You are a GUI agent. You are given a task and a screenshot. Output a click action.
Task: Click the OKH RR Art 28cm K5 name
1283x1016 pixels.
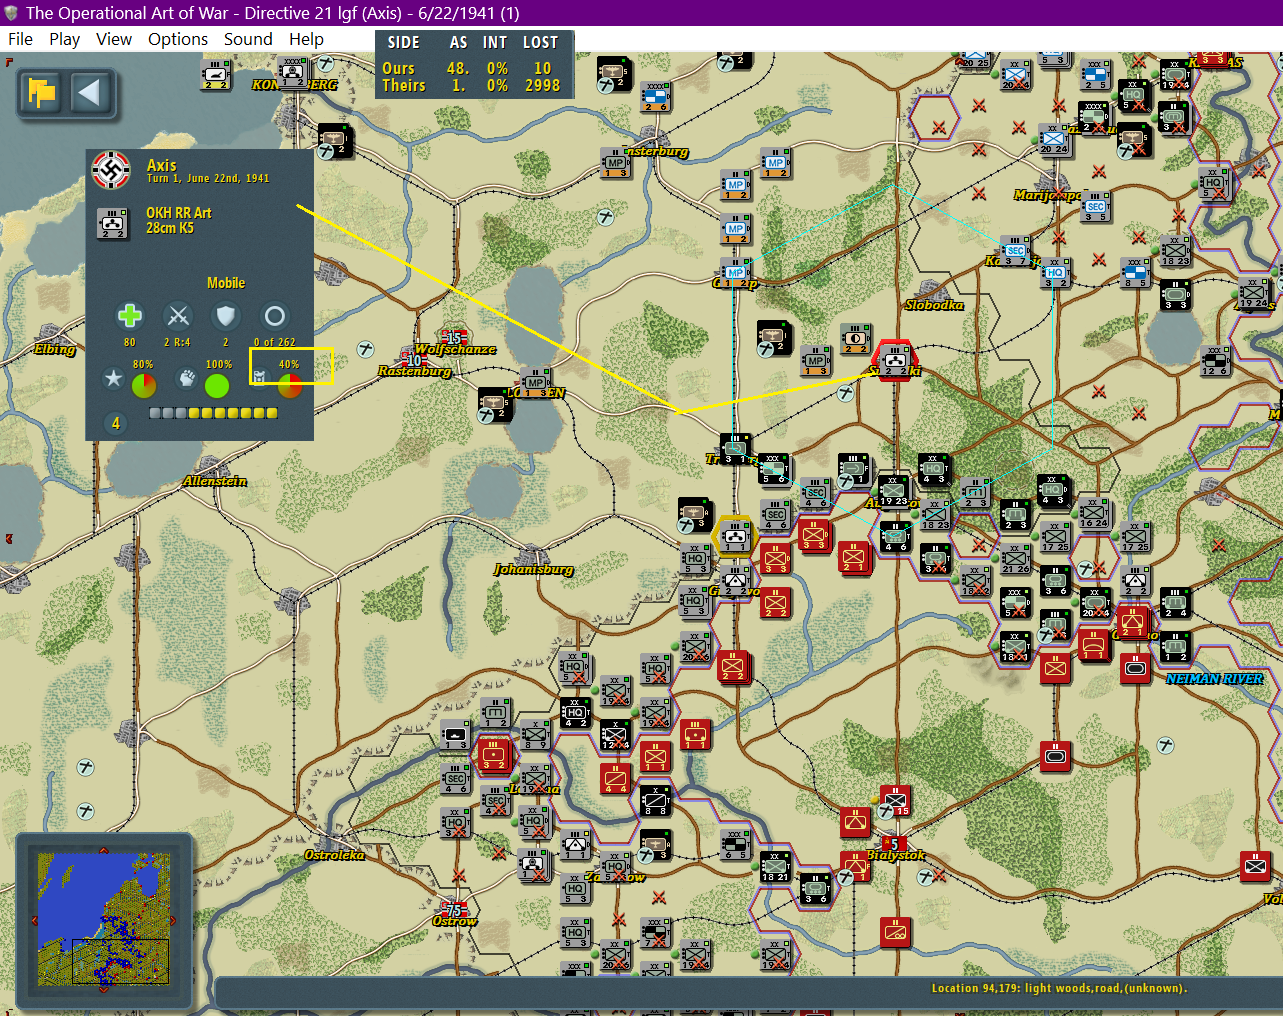pos(179,220)
